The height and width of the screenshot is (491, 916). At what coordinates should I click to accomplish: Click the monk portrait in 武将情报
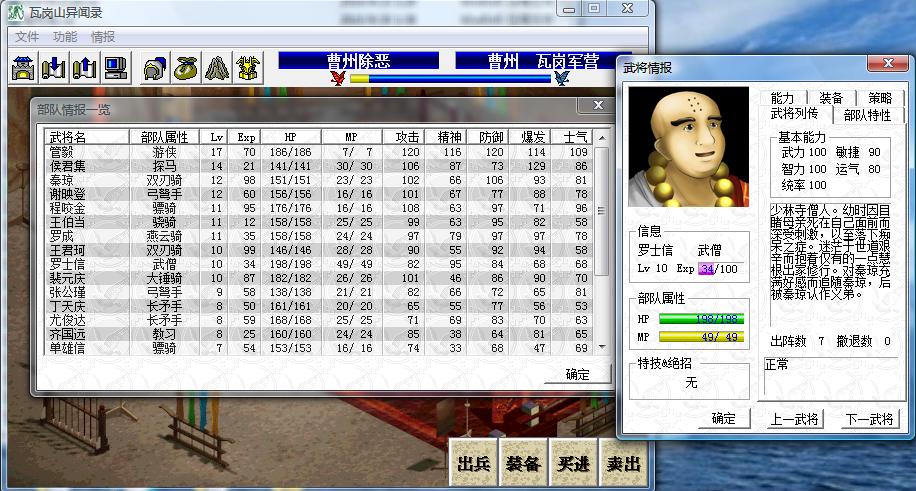(x=688, y=146)
